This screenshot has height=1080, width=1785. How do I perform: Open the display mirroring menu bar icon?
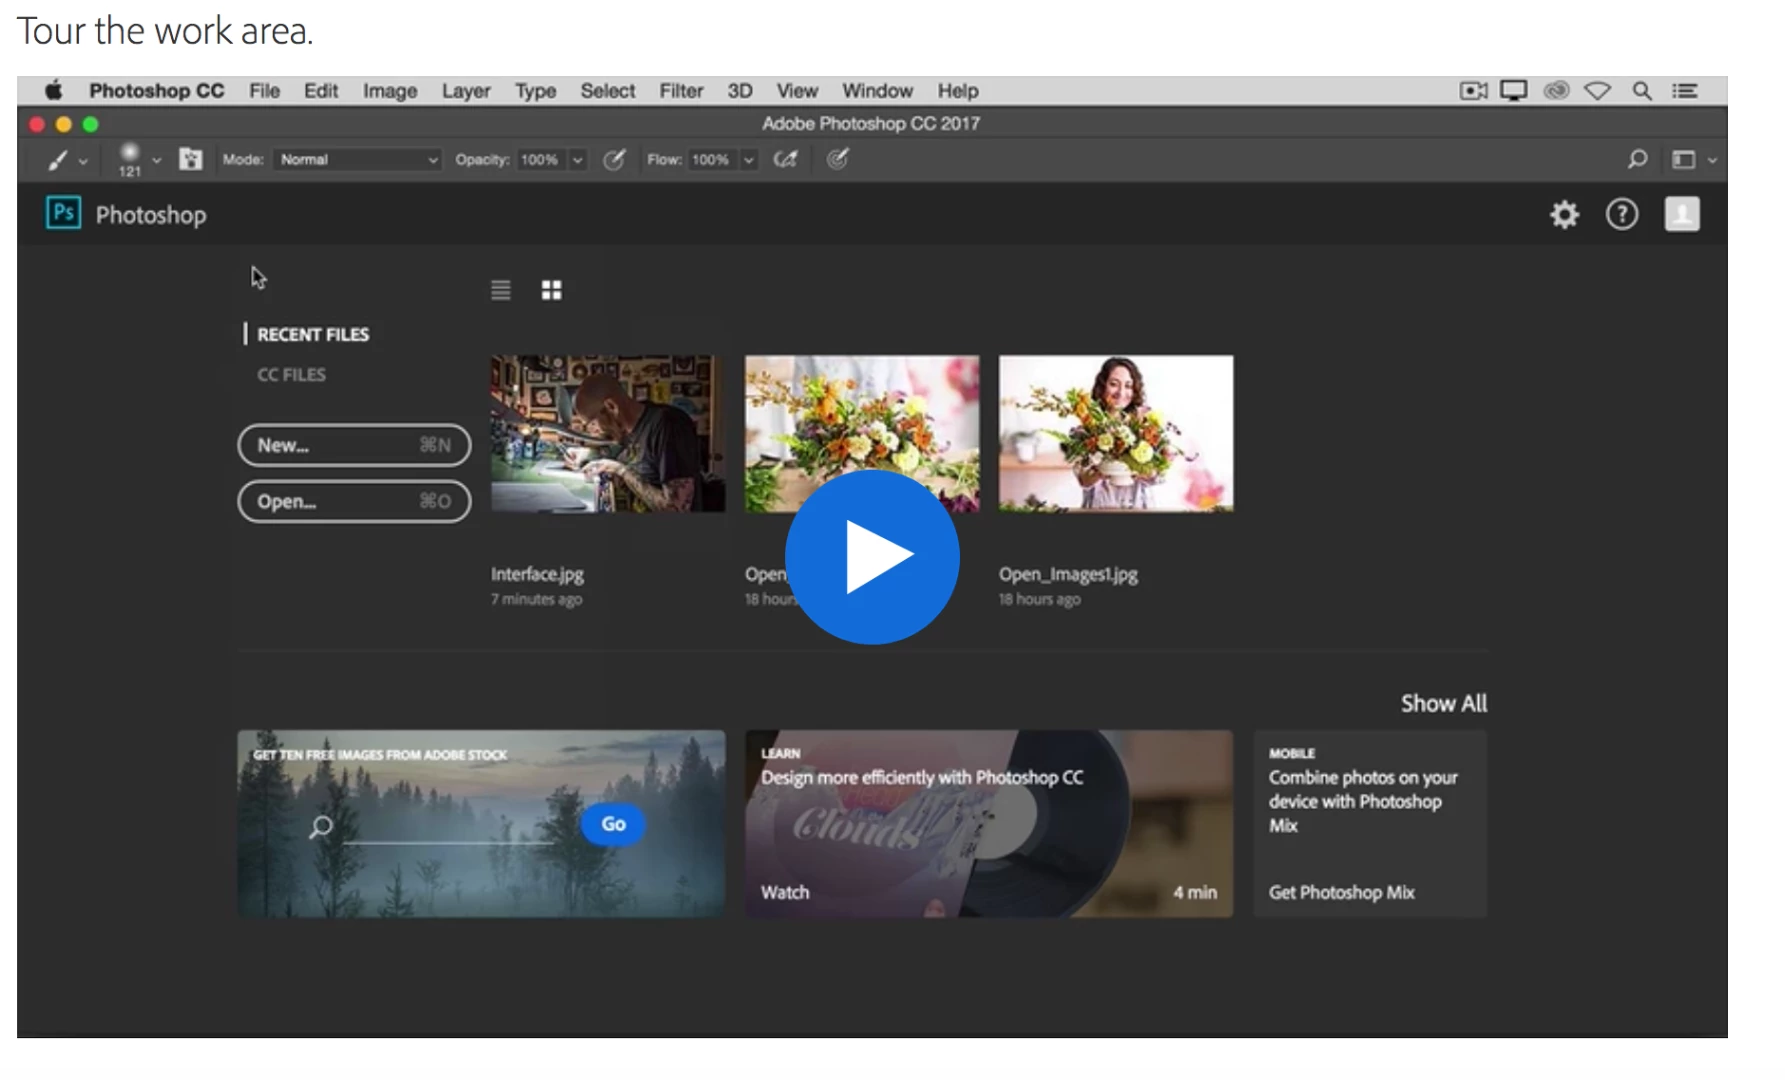[1514, 91]
